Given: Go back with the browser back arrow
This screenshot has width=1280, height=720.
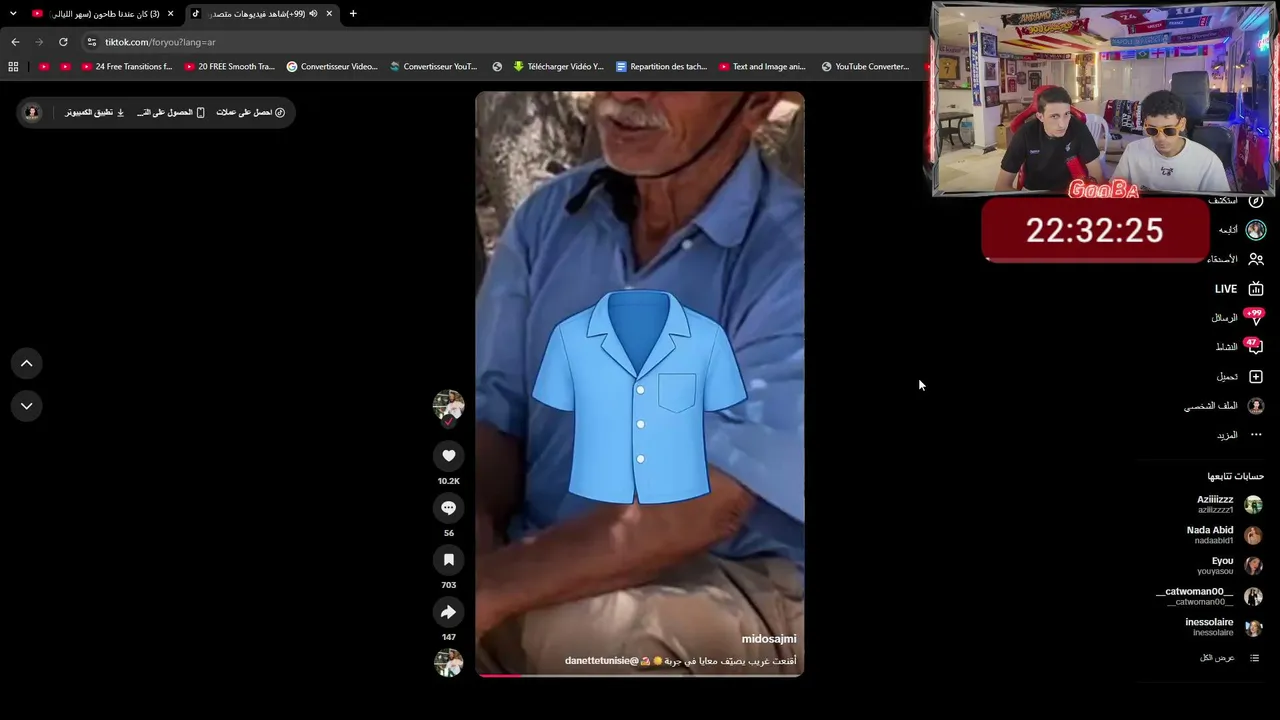Looking at the screenshot, I should [x=15, y=42].
